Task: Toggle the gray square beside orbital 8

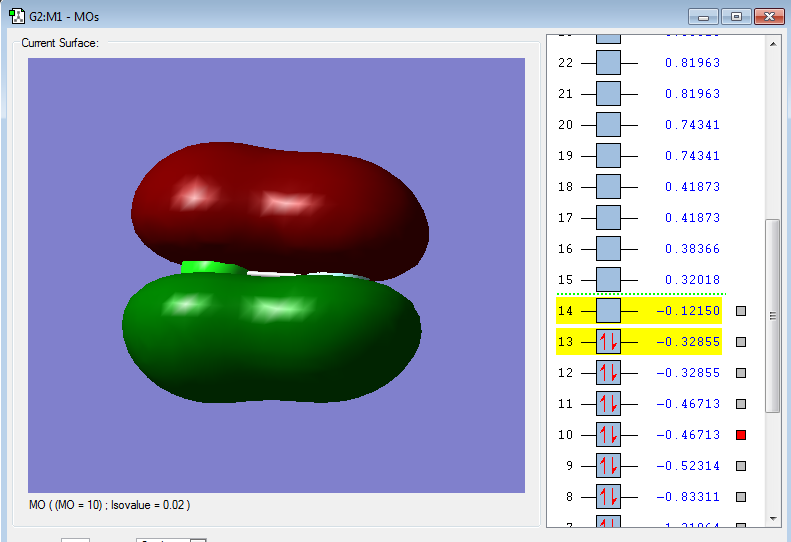Action: click(741, 497)
